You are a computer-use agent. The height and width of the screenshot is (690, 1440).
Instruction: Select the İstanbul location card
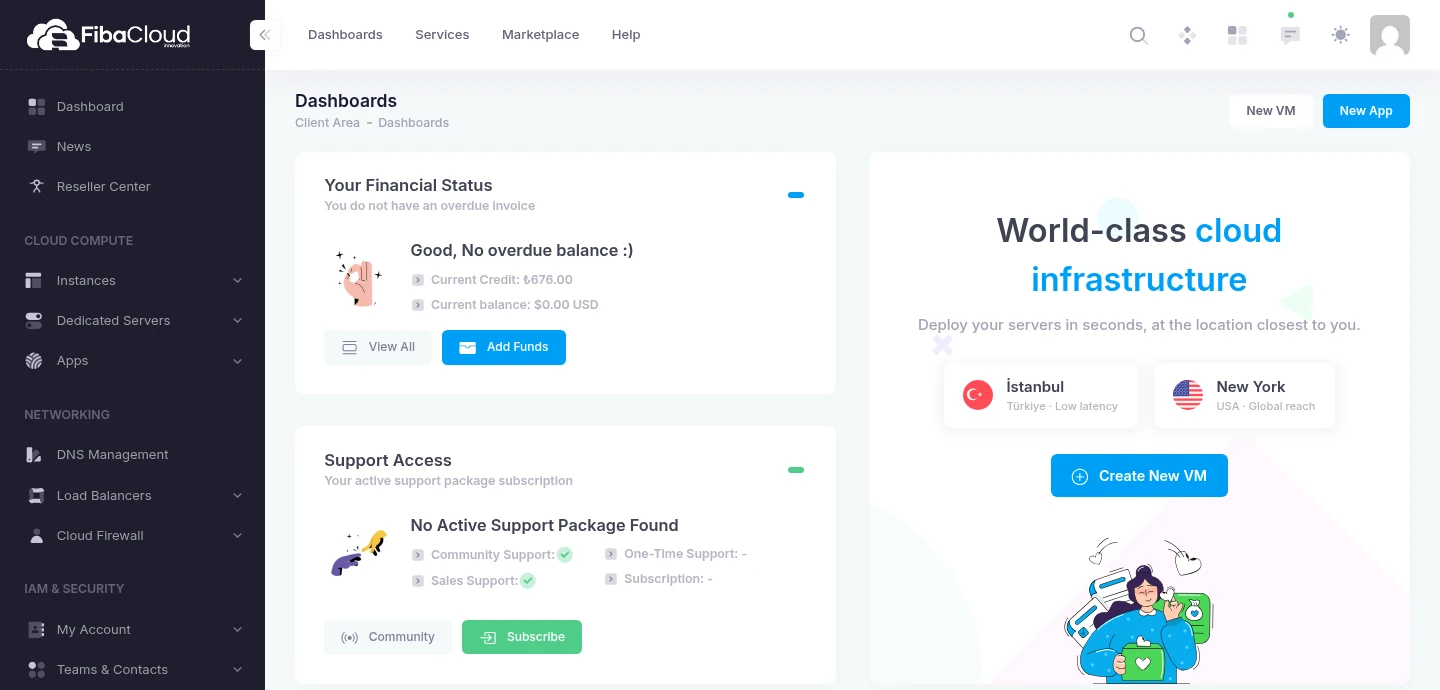point(1041,396)
